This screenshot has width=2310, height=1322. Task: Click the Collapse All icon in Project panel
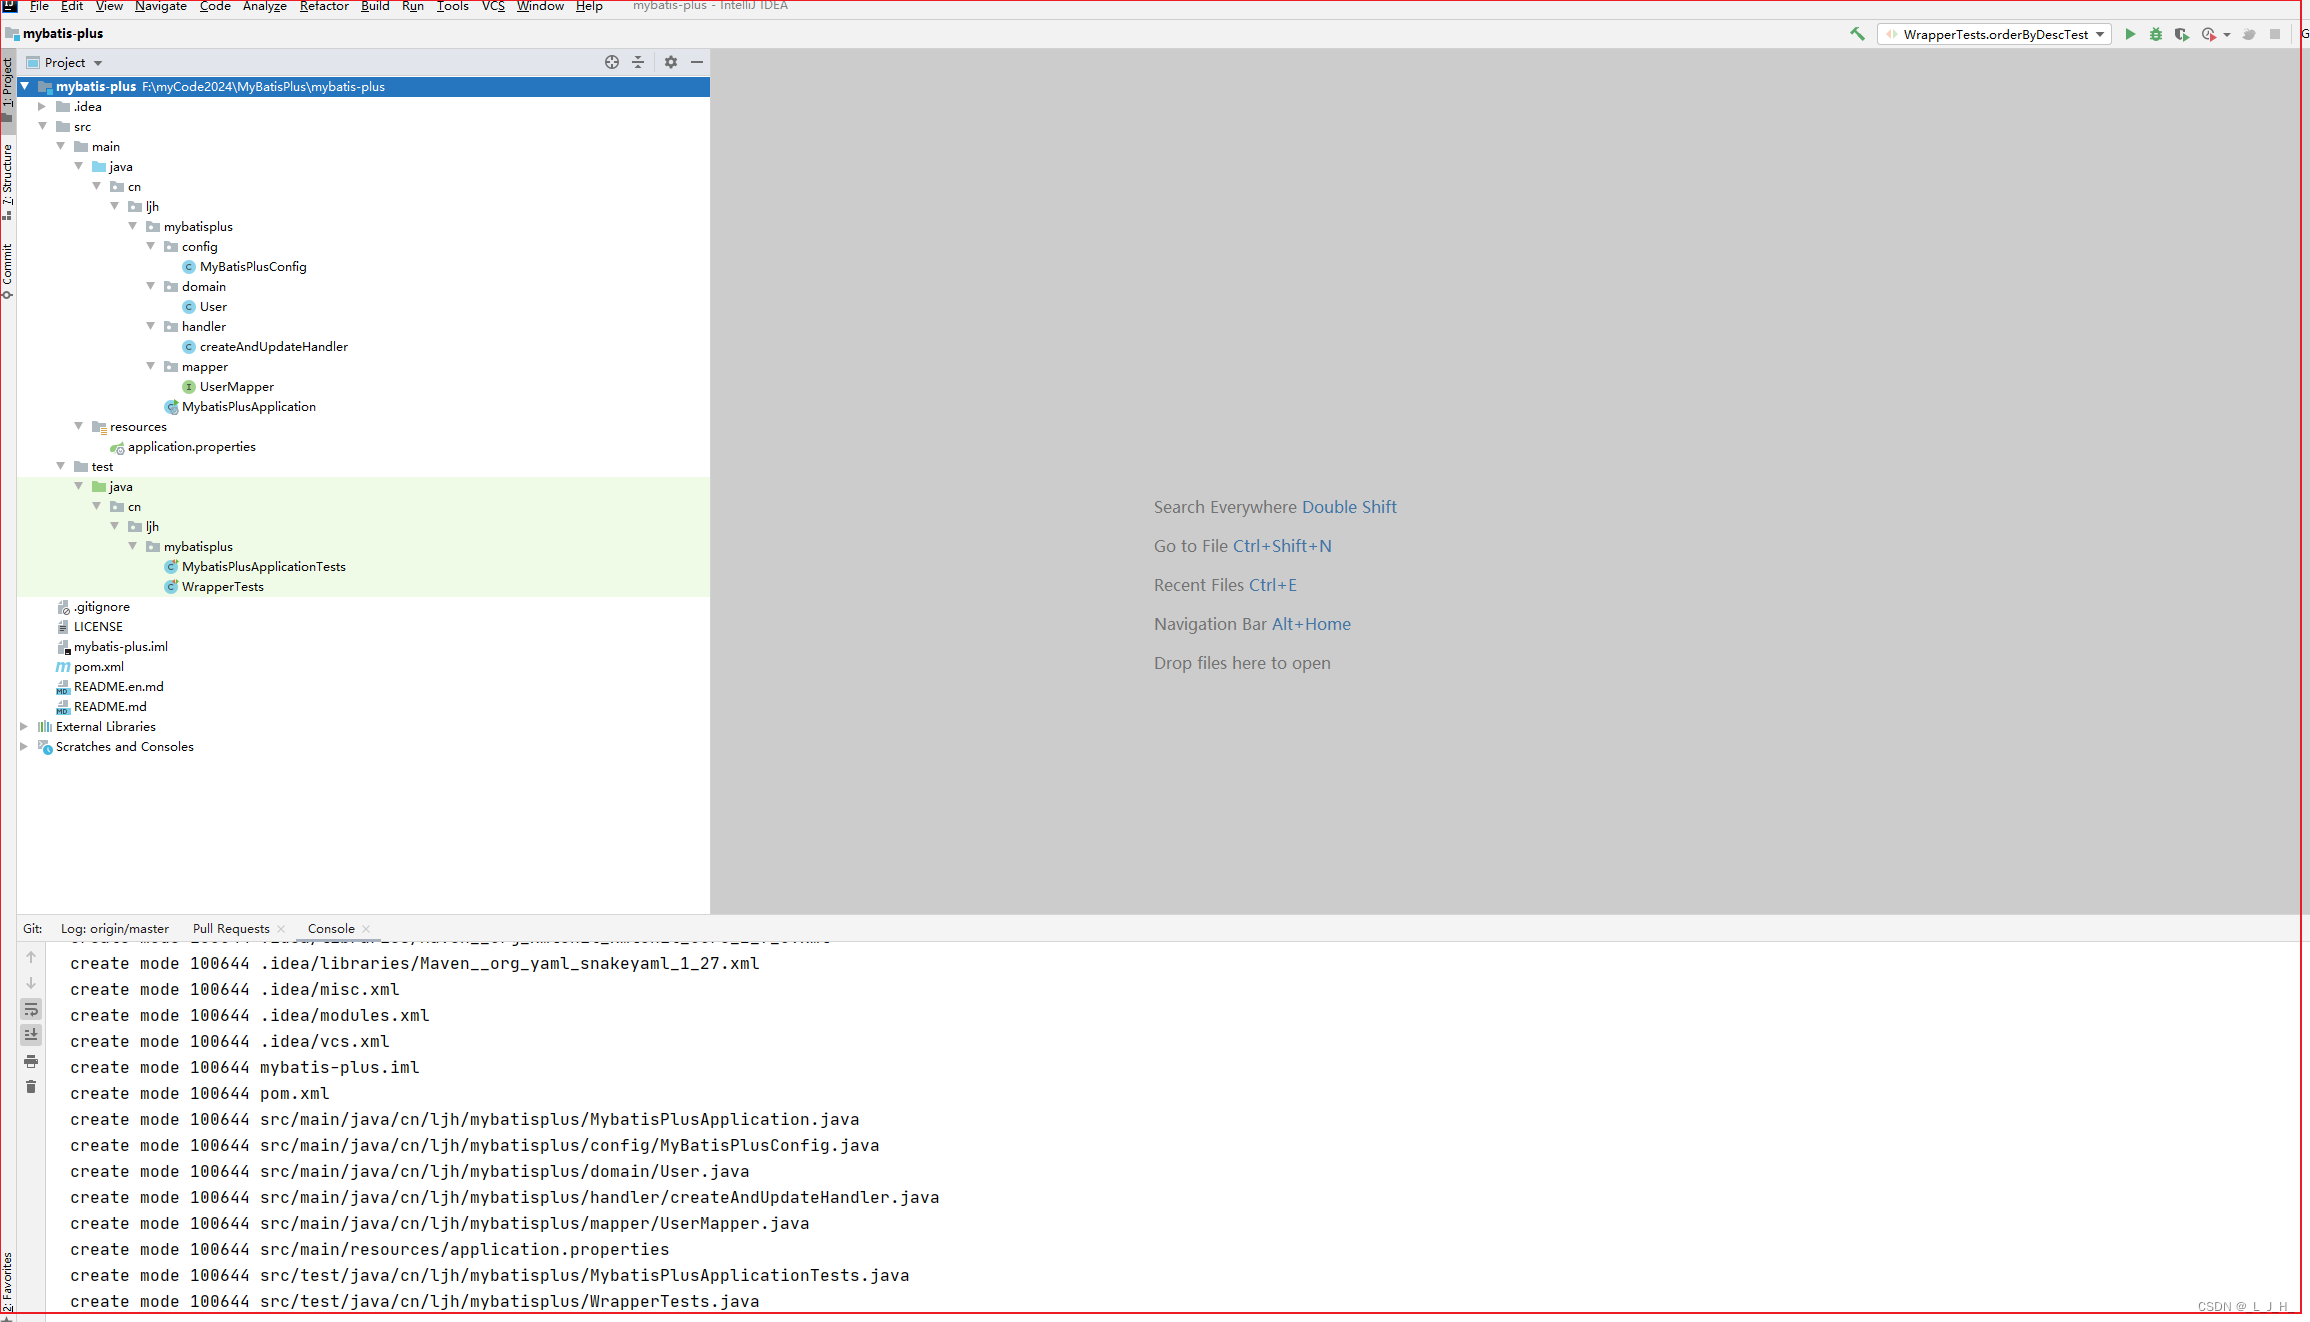(x=638, y=62)
